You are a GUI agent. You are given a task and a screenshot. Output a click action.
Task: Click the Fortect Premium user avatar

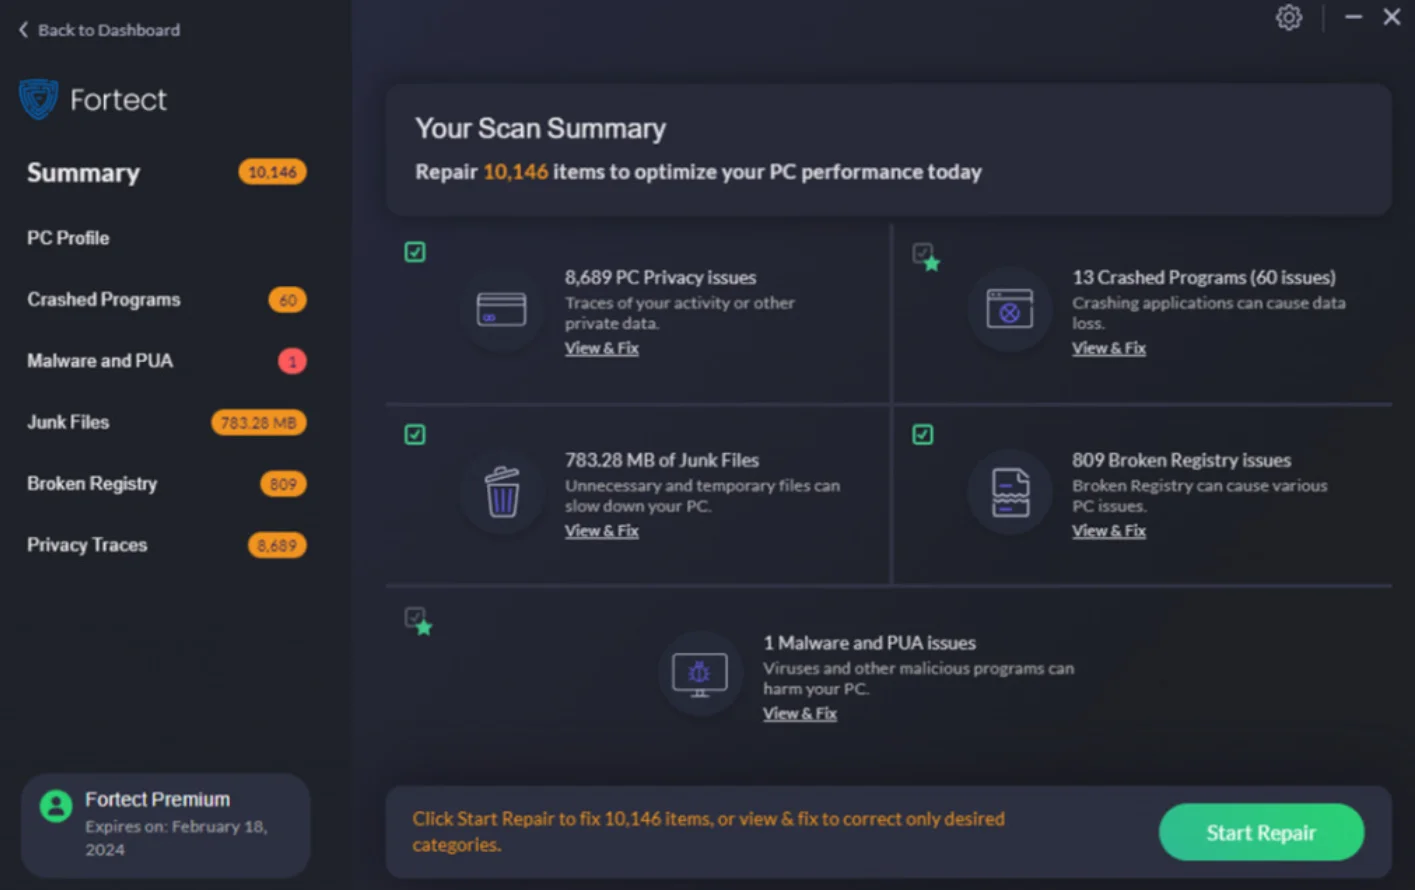(x=56, y=806)
